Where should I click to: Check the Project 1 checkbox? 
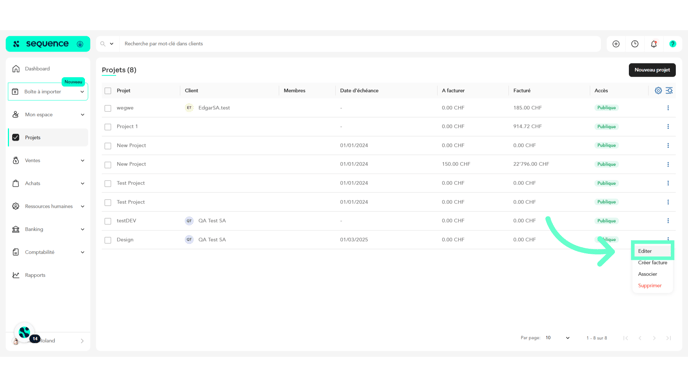tap(108, 127)
